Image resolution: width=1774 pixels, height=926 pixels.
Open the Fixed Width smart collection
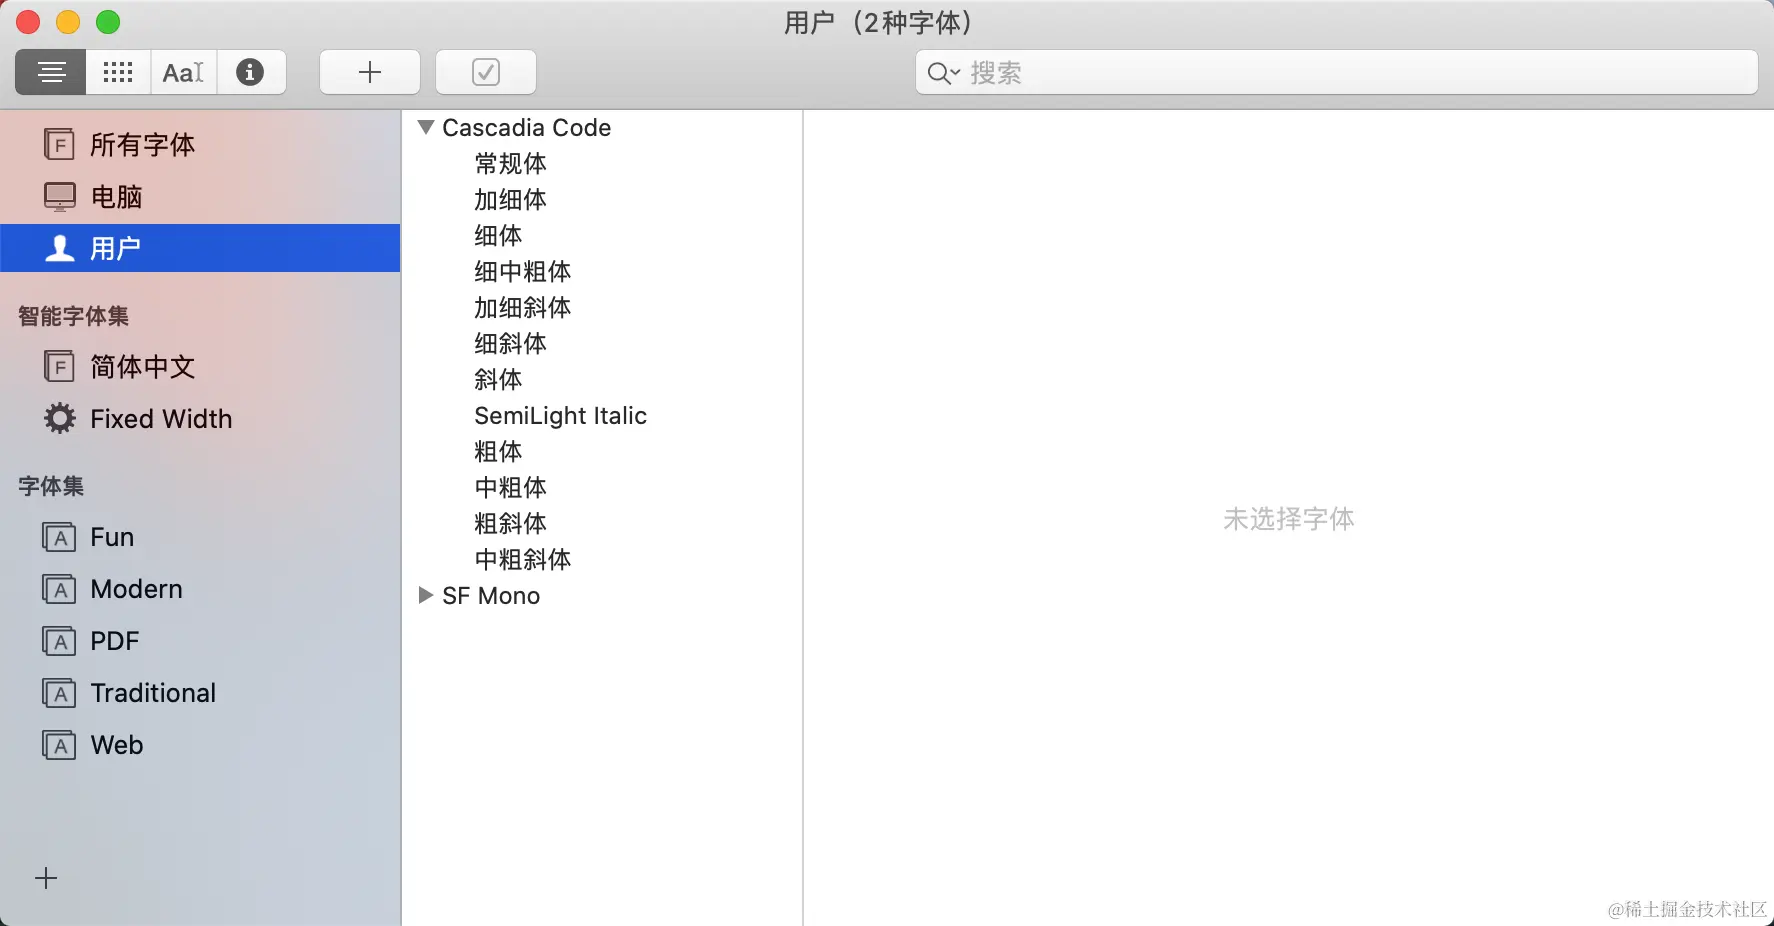coord(200,418)
